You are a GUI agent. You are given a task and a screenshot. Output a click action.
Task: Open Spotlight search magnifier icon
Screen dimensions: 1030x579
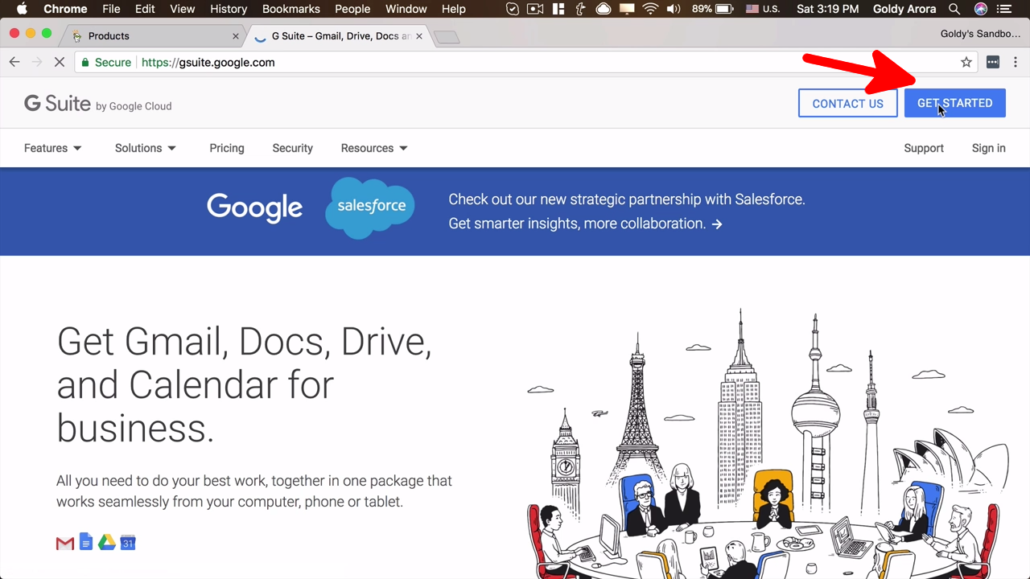coord(954,9)
